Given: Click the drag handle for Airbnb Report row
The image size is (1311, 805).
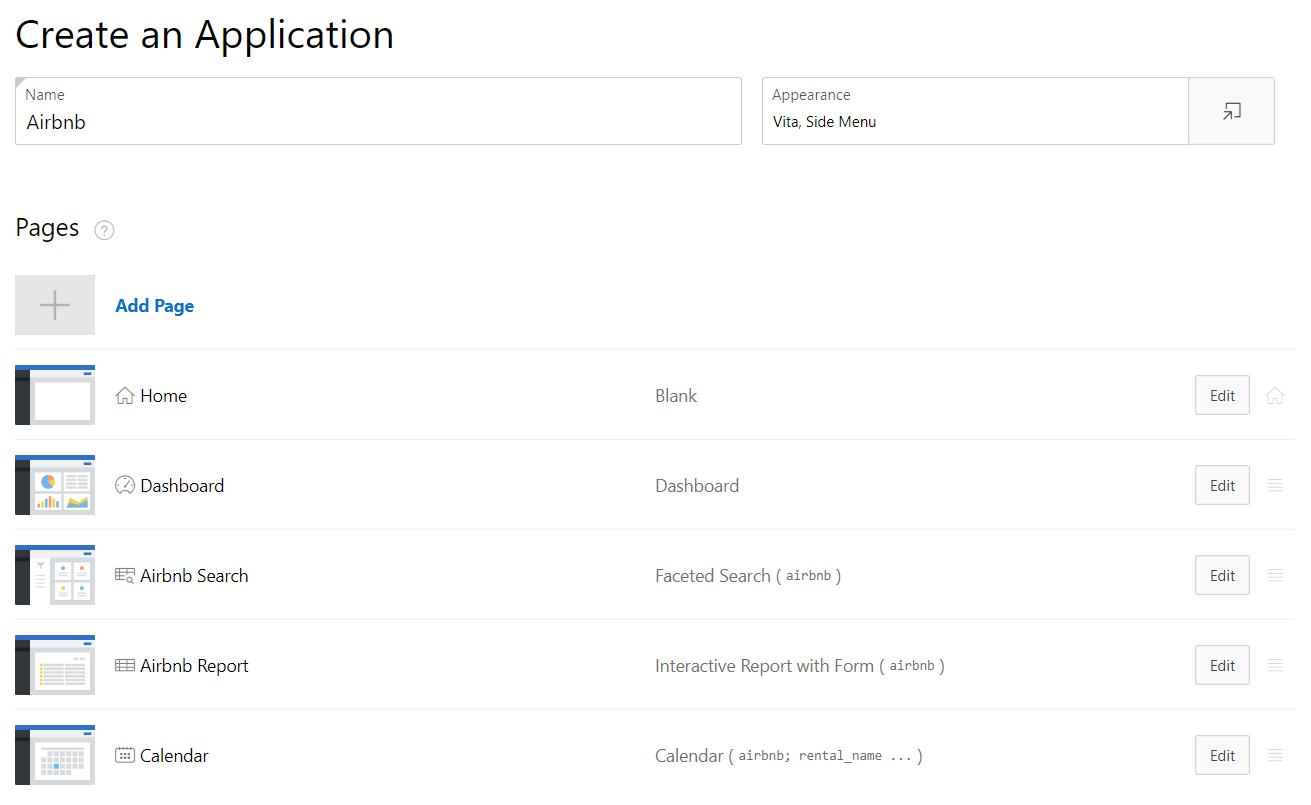Looking at the screenshot, I should coord(1275,665).
